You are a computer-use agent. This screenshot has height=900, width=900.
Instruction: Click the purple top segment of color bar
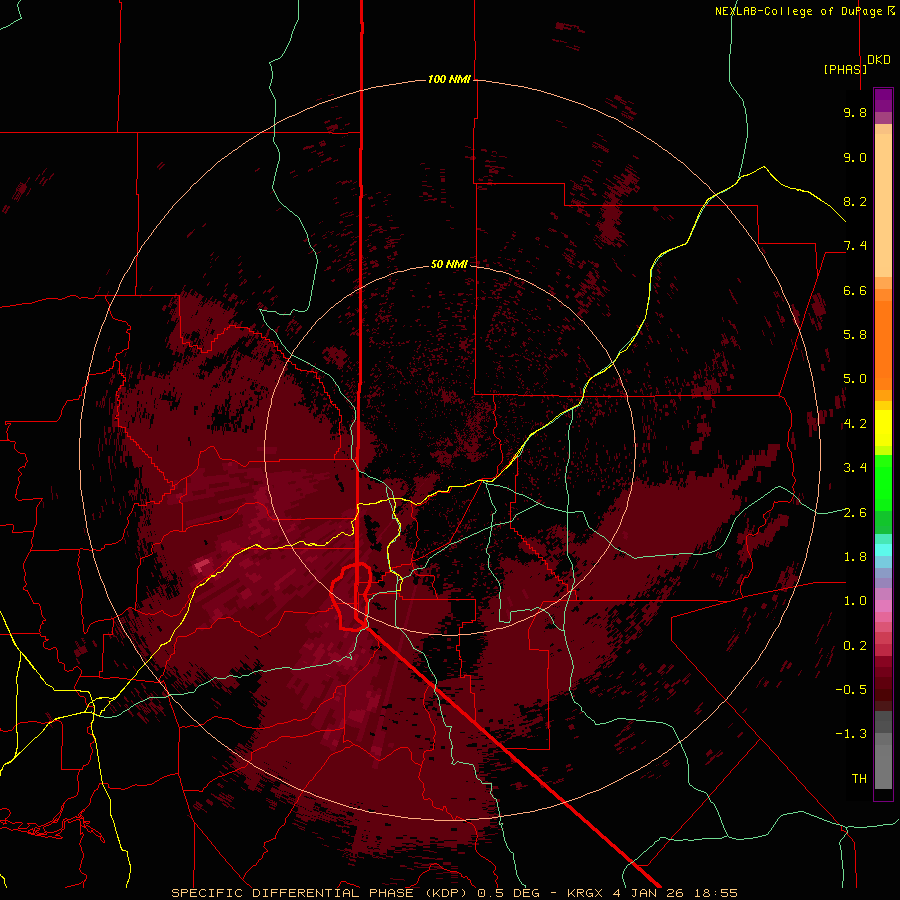883,101
